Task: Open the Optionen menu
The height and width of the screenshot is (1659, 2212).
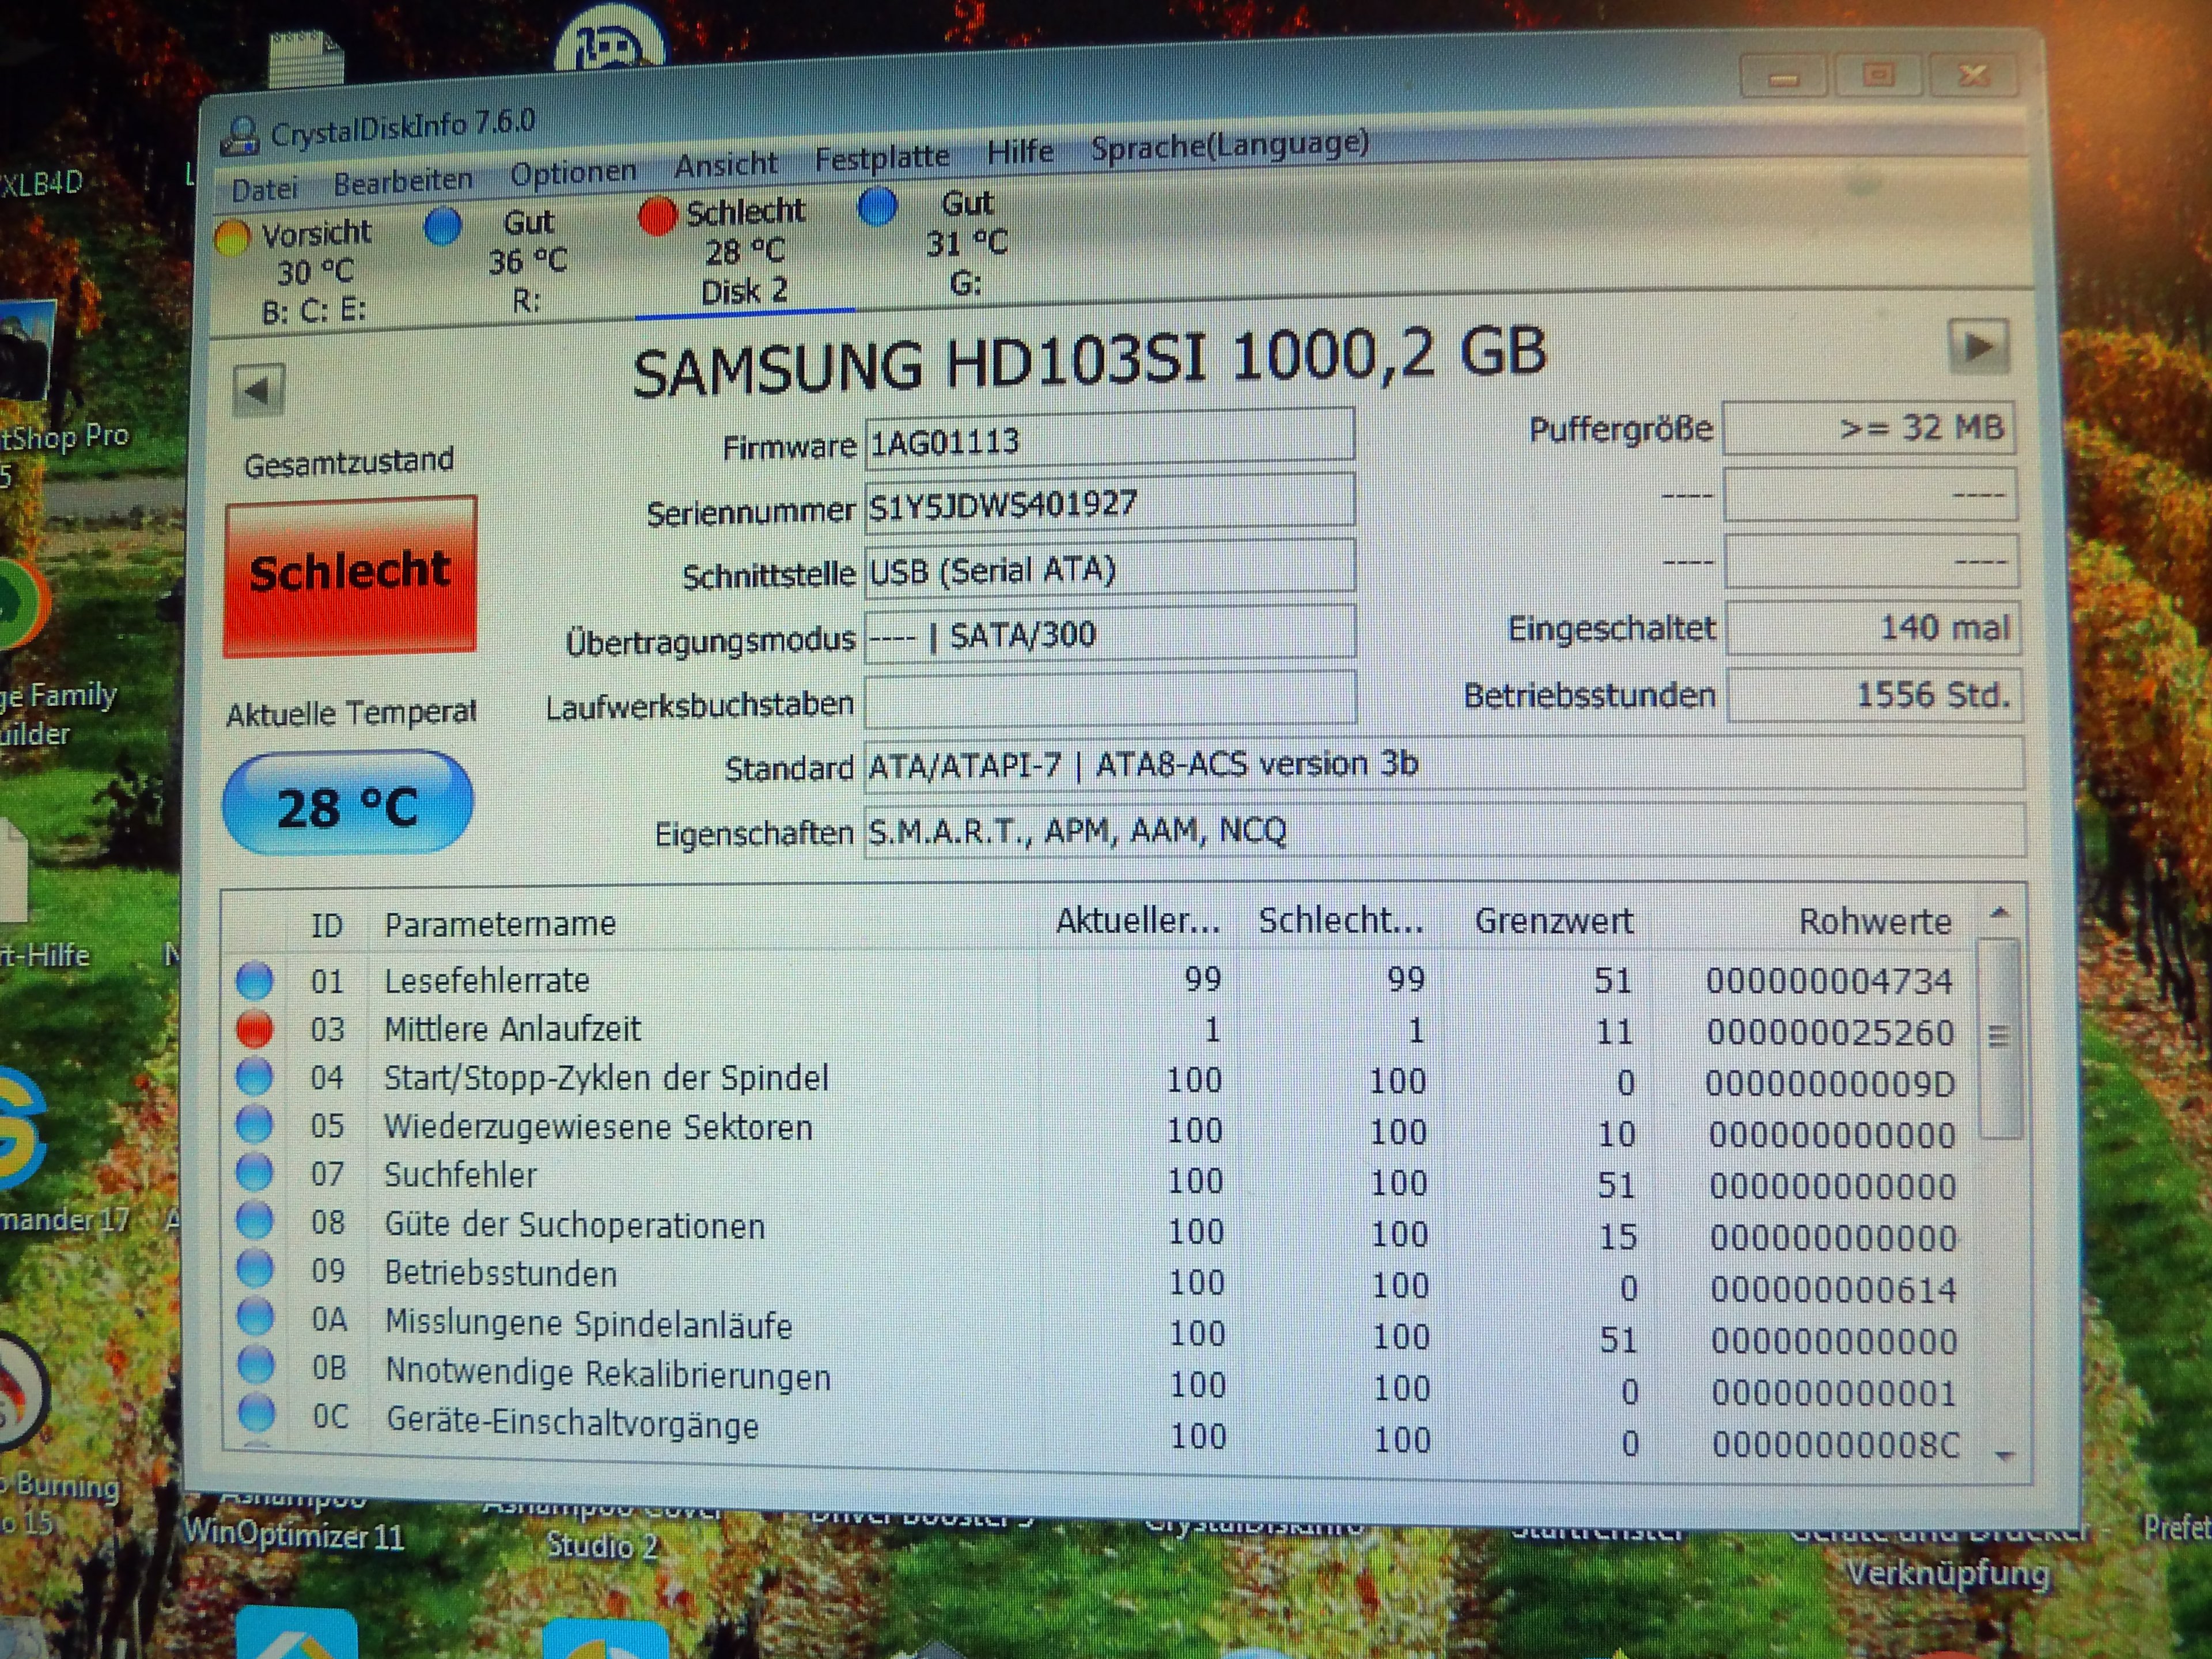Action: pos(573,173)
